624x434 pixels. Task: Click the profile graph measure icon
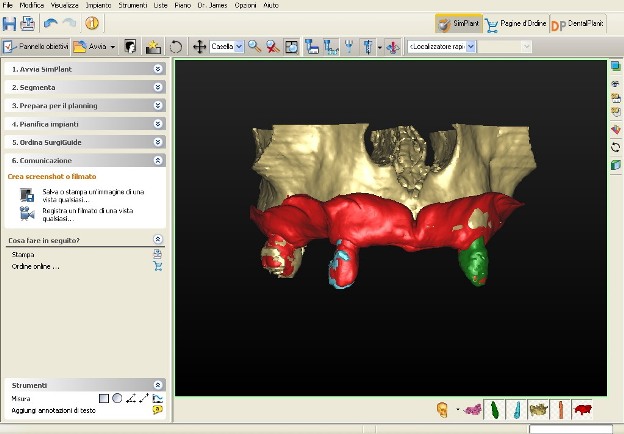click(158, 398)
